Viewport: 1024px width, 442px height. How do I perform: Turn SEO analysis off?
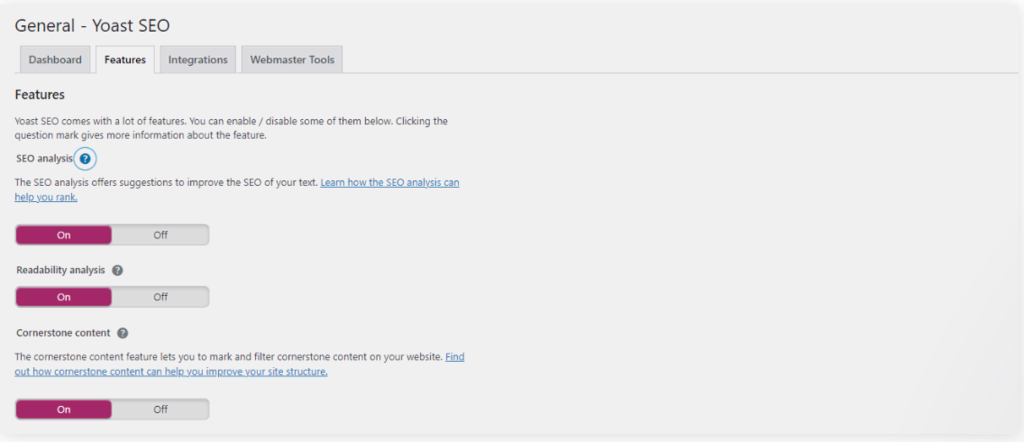click(160, 235)
